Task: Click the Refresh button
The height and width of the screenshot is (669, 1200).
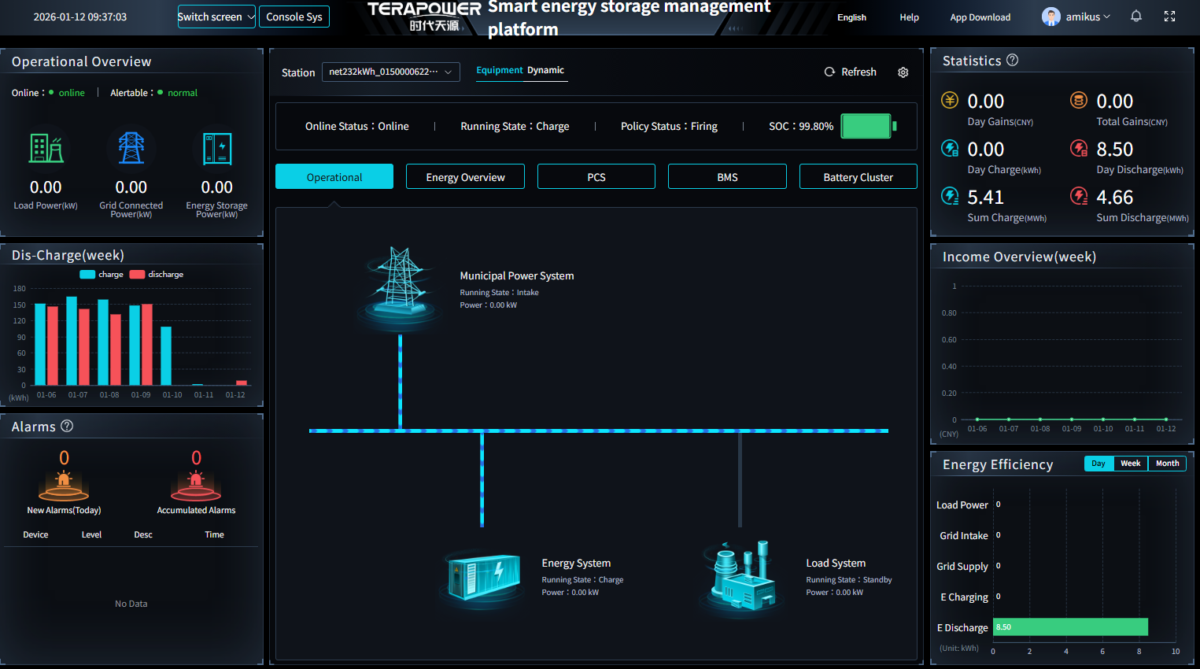Action: click(850, 72)
